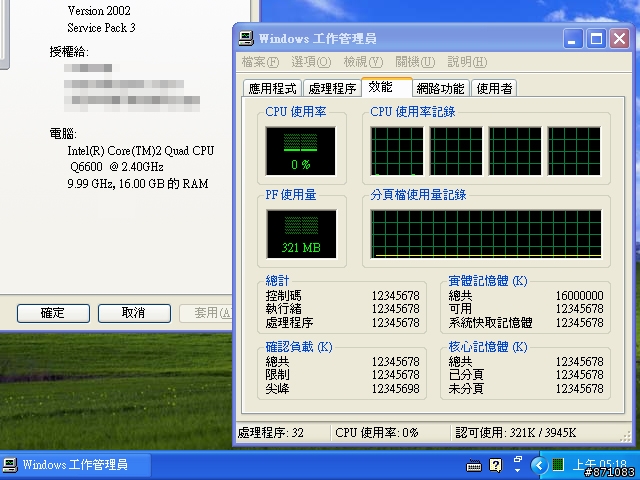
Task: Switch to the 處理程序 tab
Action: pyautogui.click(x=332, y=88)
